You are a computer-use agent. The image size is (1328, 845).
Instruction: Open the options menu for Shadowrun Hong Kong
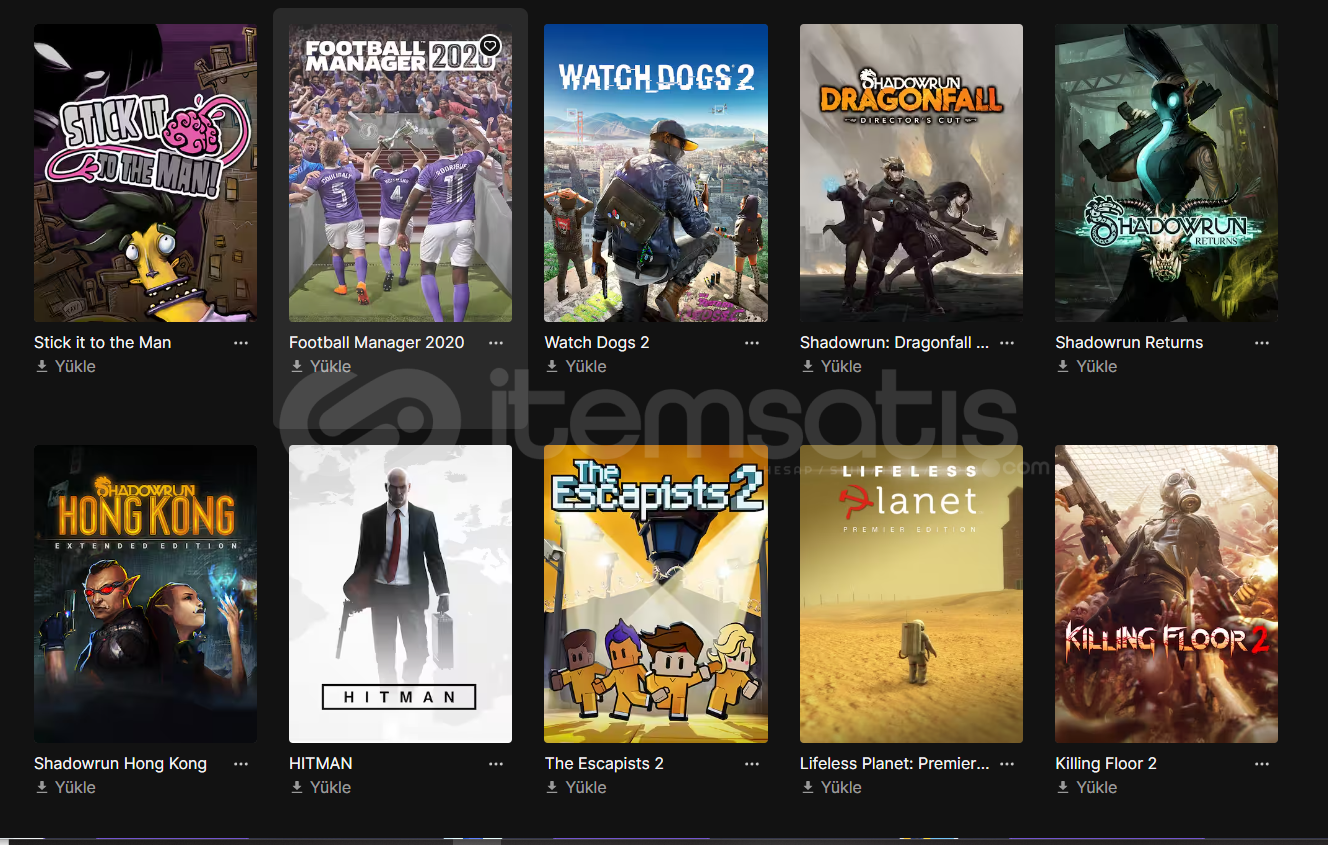coord(241,763)
